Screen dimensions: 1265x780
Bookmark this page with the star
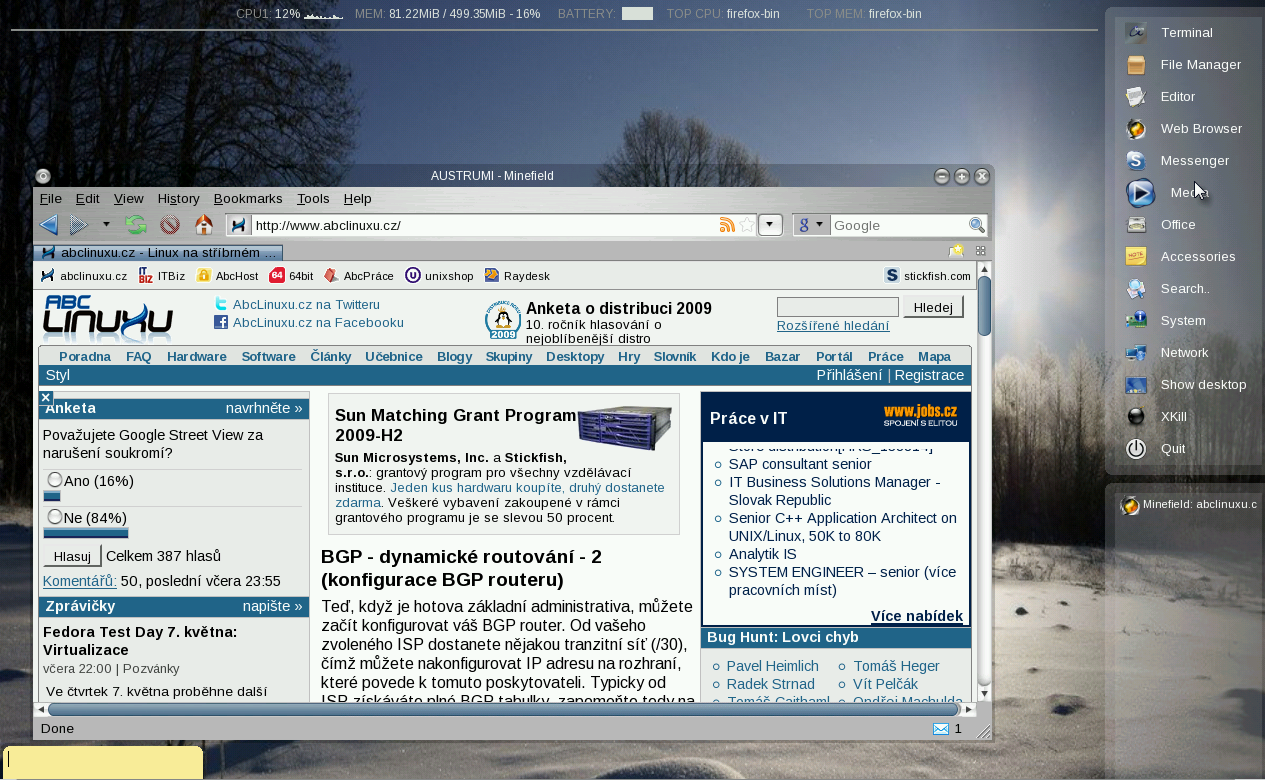point(747,225)
